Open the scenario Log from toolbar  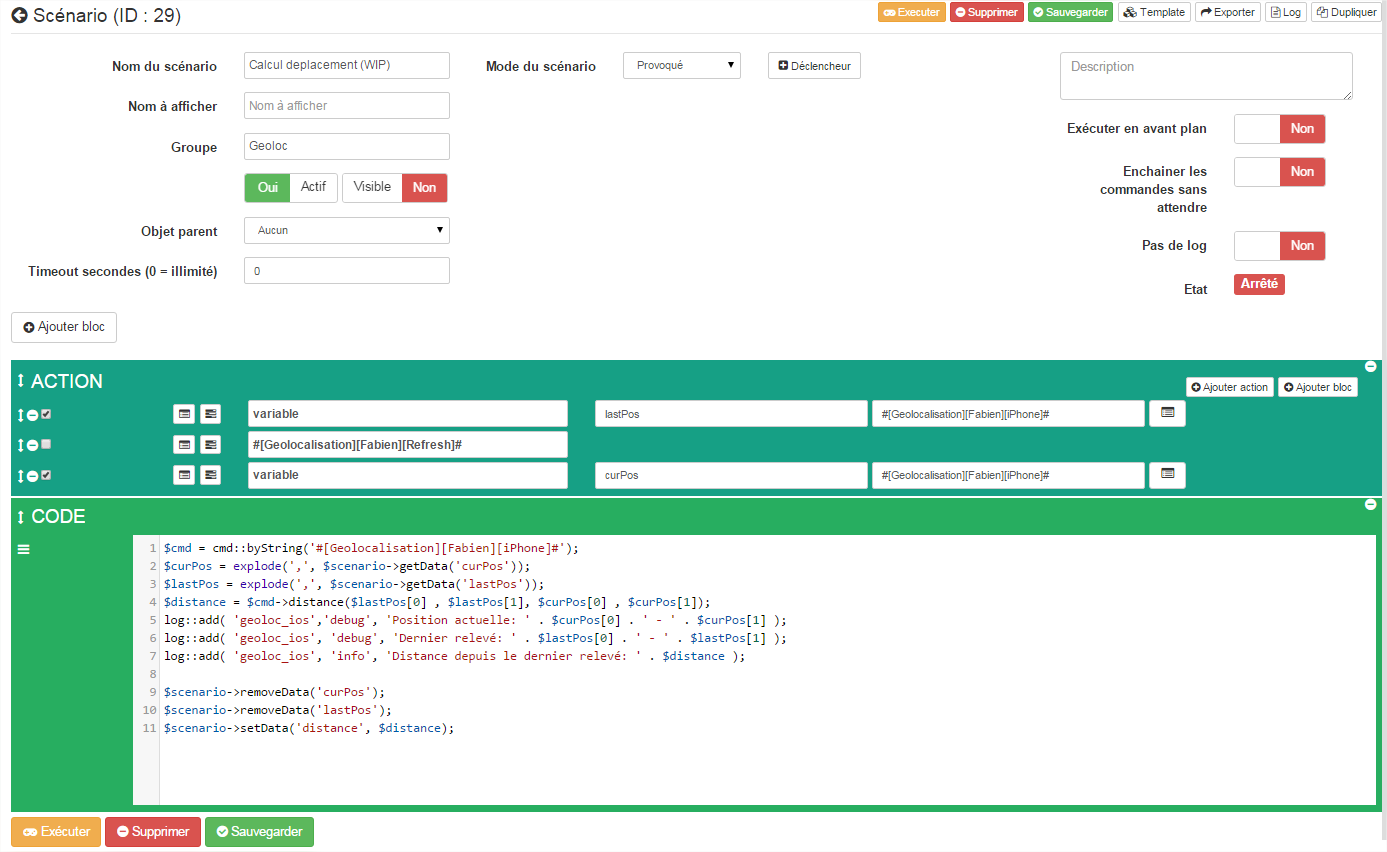pyautogui.click(x=1285, y=13)
